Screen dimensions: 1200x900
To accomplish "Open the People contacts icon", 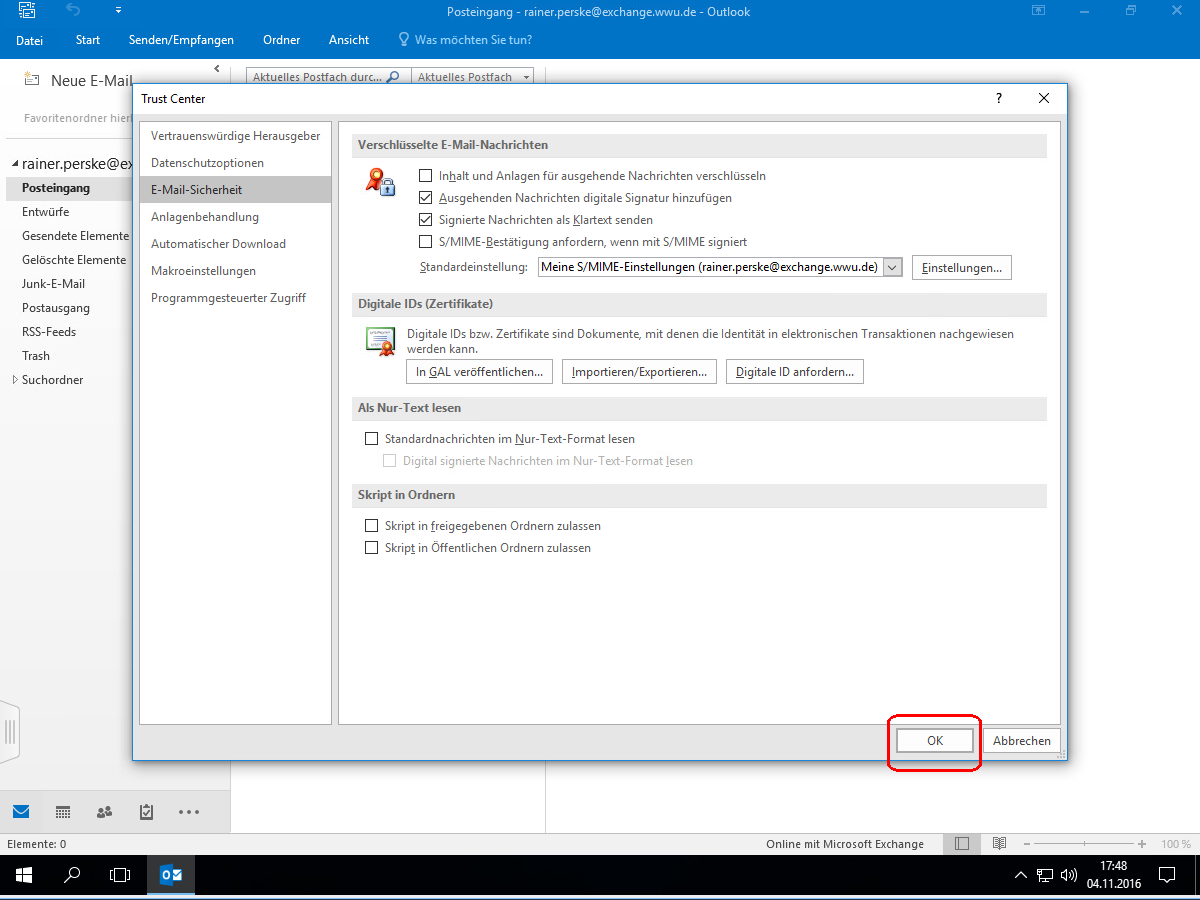I will click(x=104, y=812).
